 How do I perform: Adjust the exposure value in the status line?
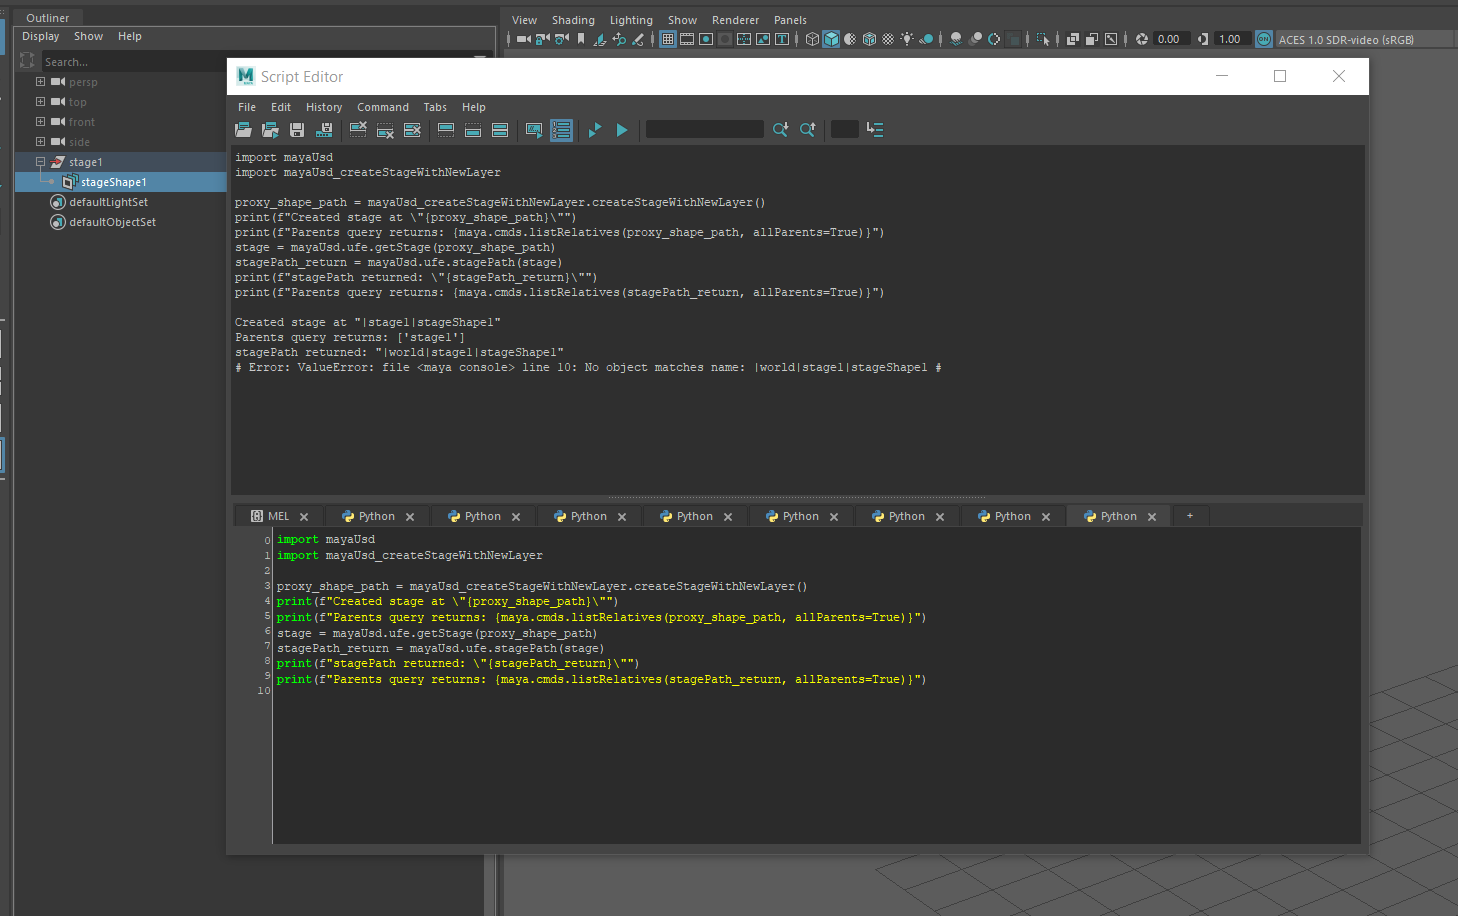pos(1170,39)
